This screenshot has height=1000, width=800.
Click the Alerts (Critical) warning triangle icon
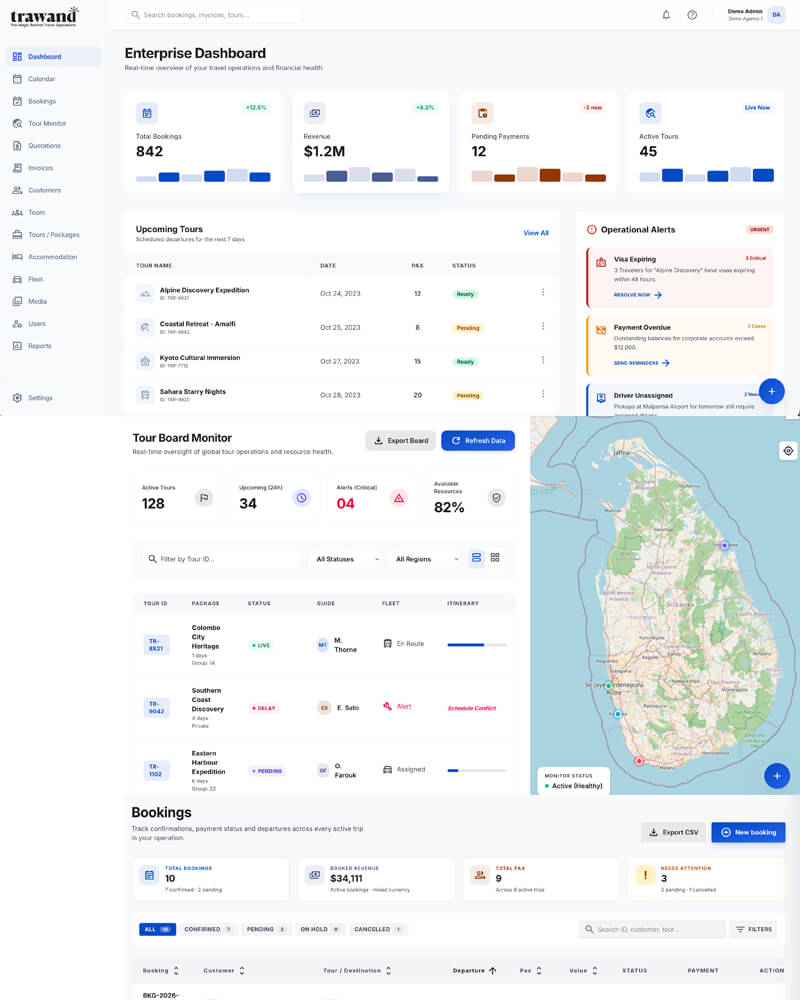399,498
